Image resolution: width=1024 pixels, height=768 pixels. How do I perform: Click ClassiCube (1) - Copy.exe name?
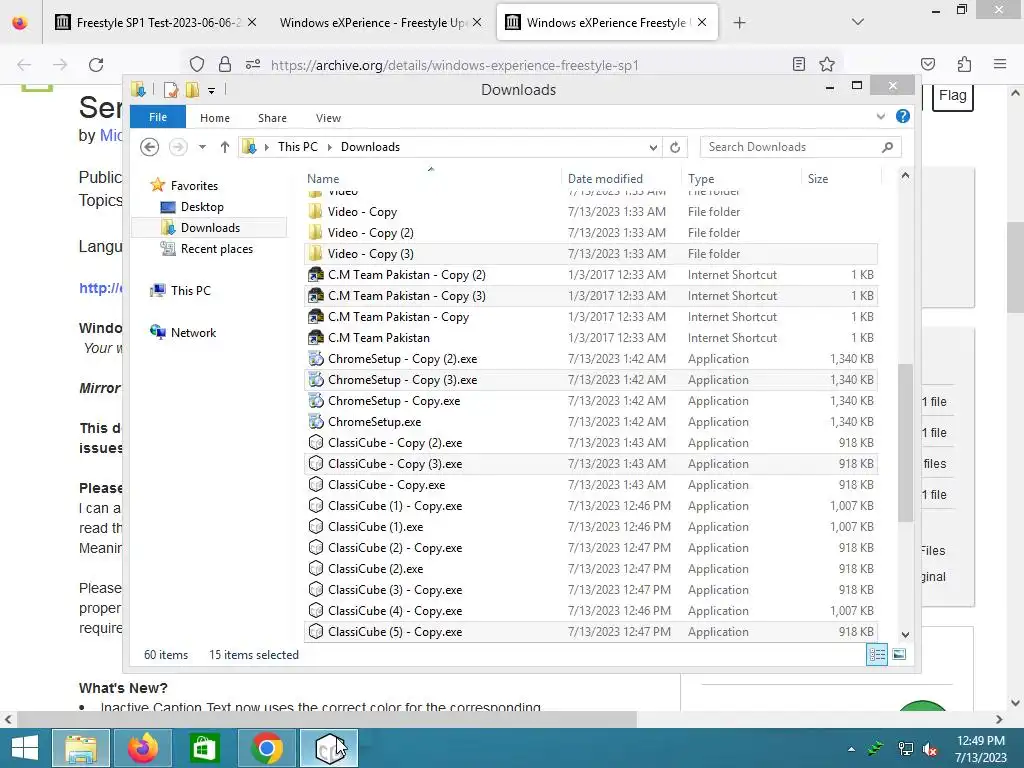(x=395, y=505)
